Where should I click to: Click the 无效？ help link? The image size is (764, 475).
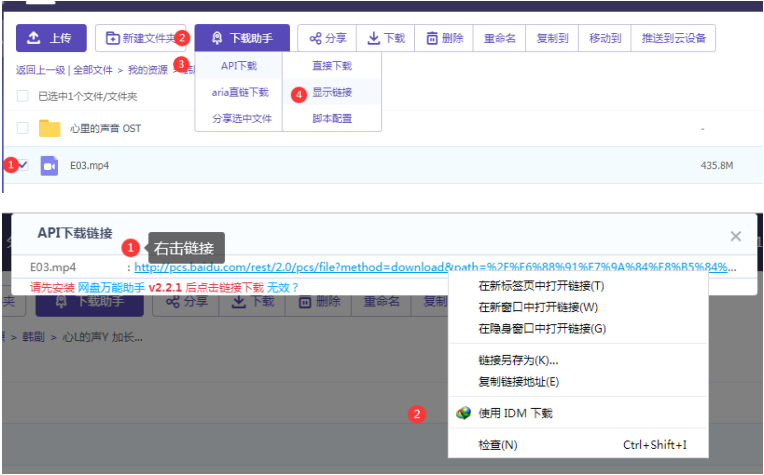[x=283, y=287]
